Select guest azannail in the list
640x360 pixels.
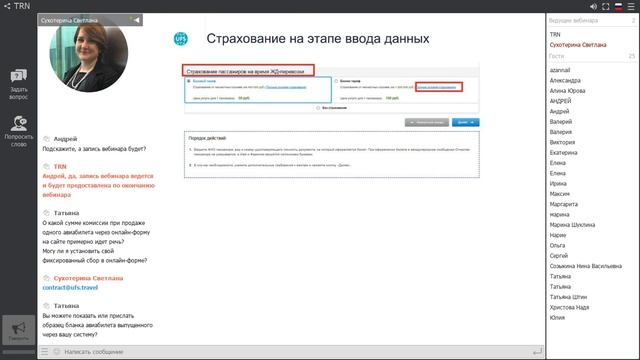(560, 70)
